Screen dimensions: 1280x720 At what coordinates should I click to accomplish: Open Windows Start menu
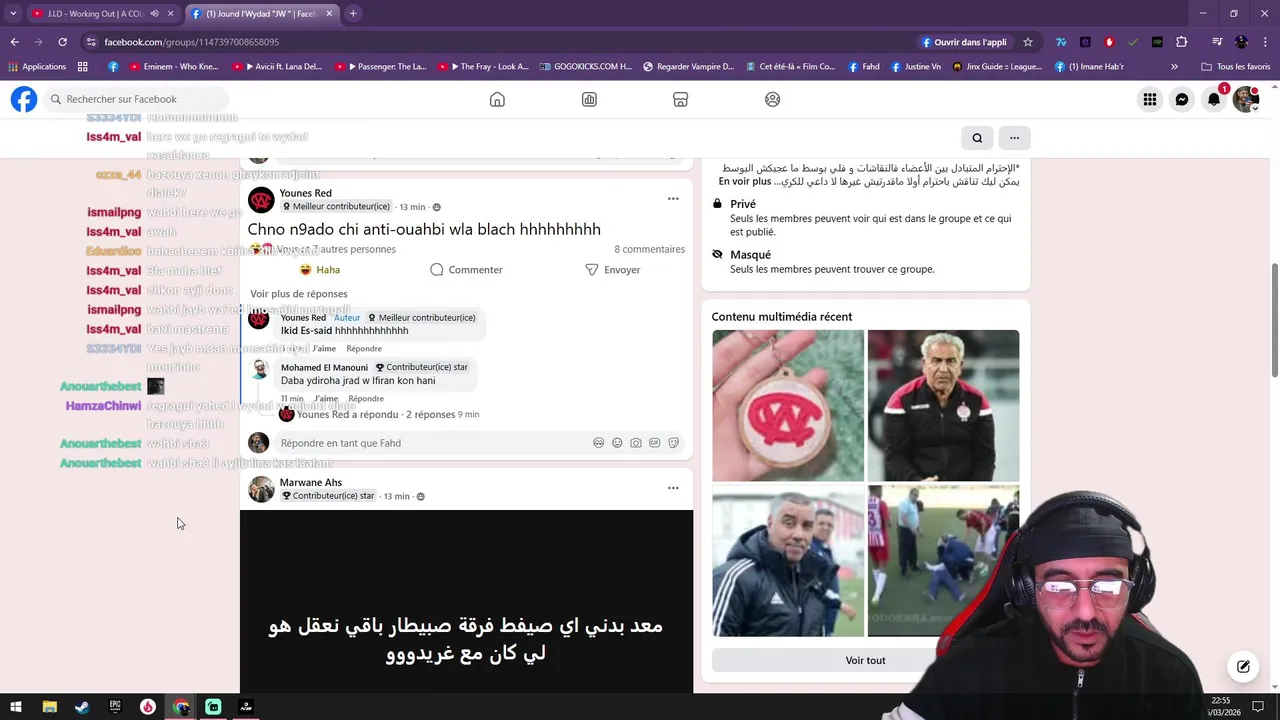15,707
